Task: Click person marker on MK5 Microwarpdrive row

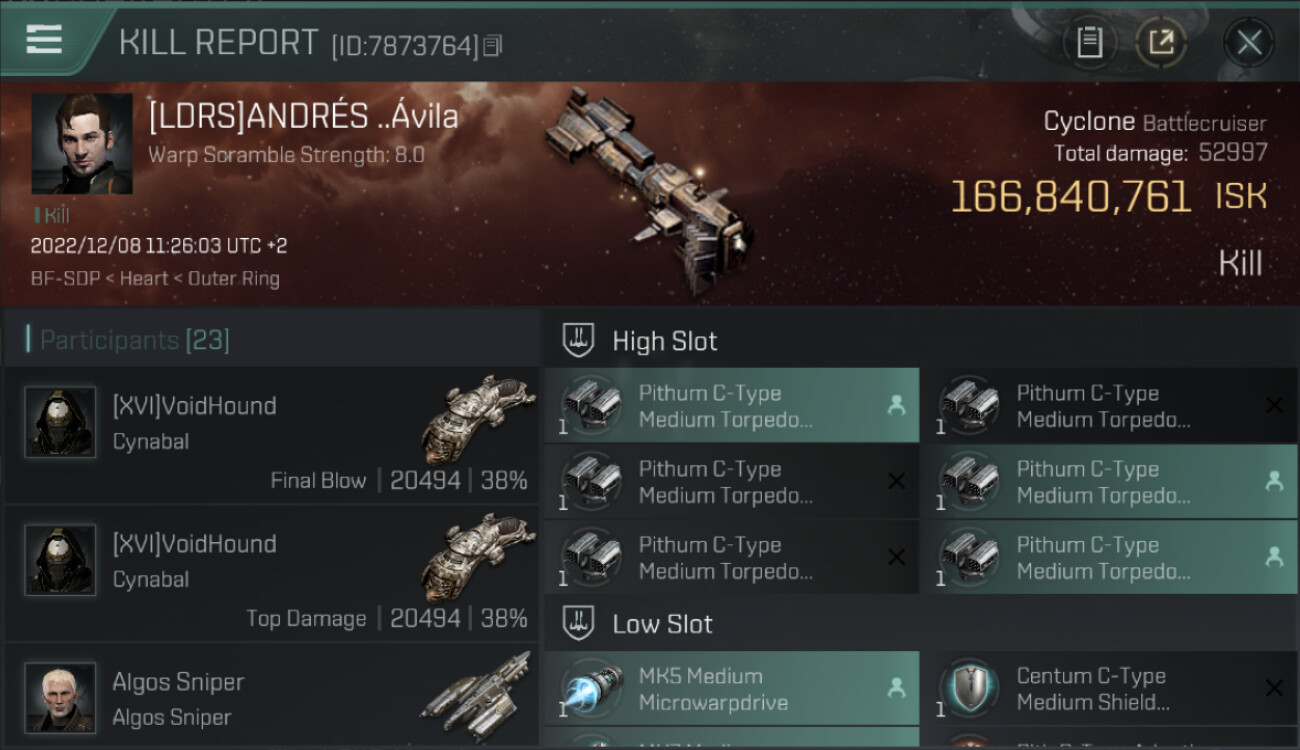Action: (x=896, y=688)
